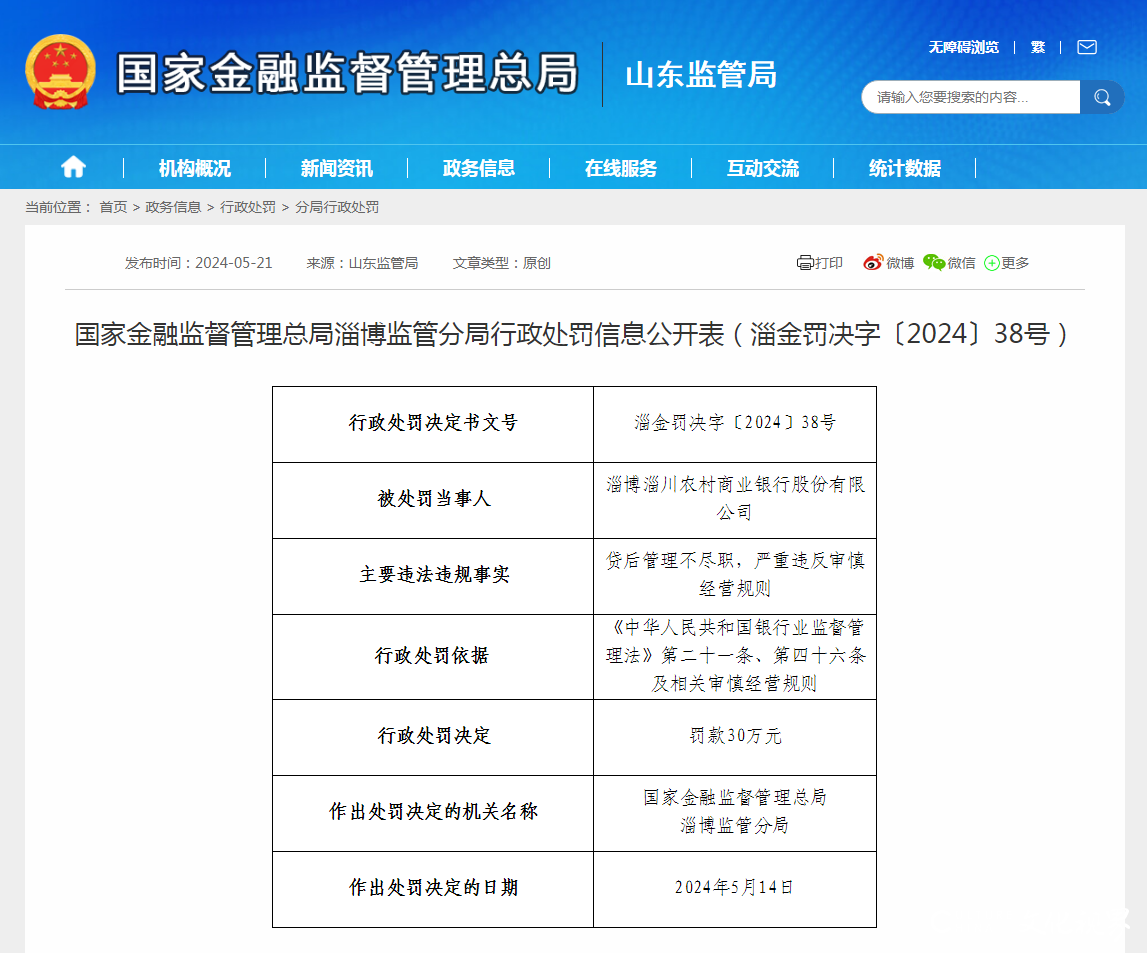This screenshot has width=1147, height=953.
Task: Click the 微博 share label
Action: [900, 263]
